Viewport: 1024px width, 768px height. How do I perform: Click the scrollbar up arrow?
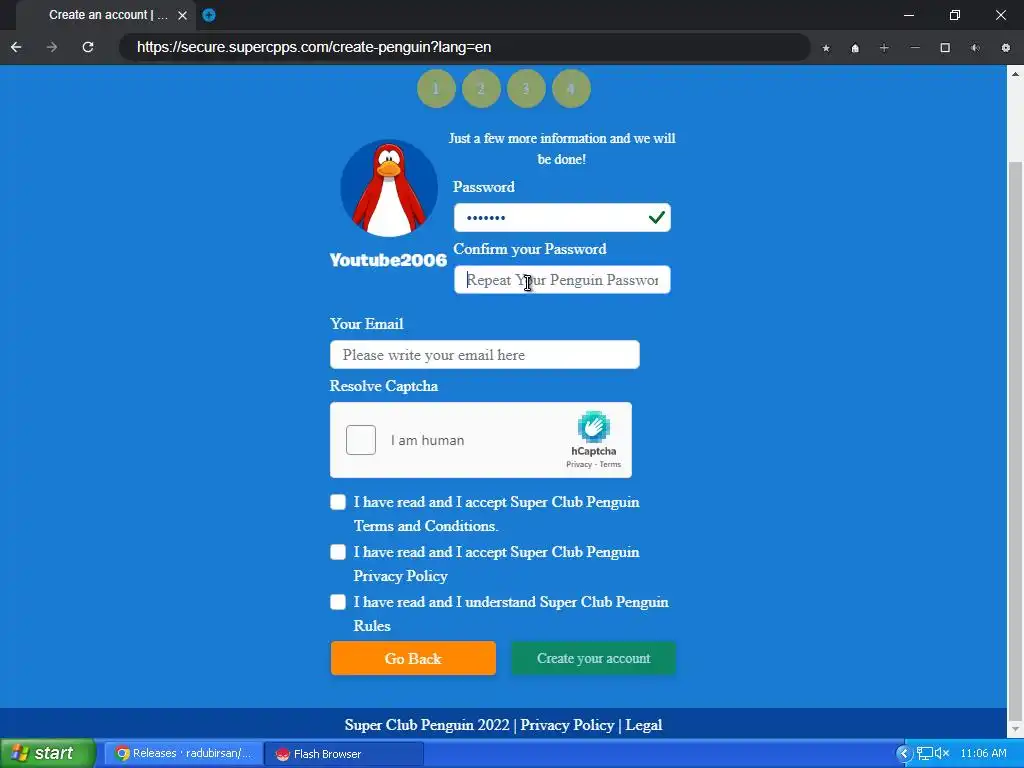pos(1016,74)
